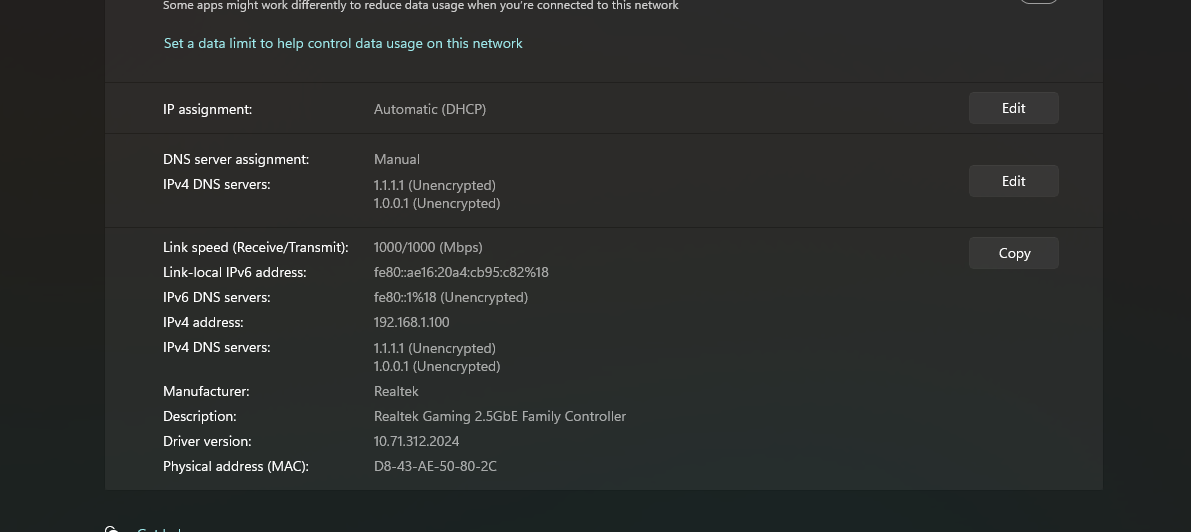Click the driver version 10.71.312.2024
The width and height of the screenshot is (1191, 532).
pyautogui.click(x=416, y=441)
